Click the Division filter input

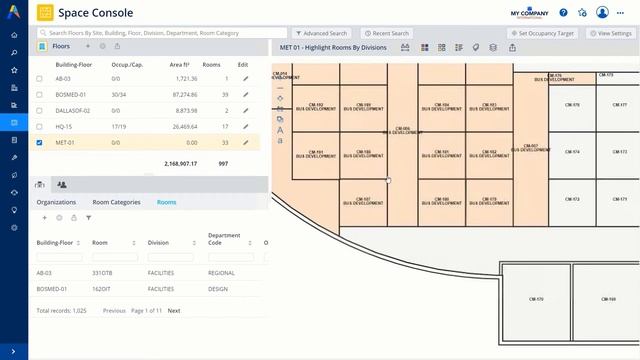[171, 257]
